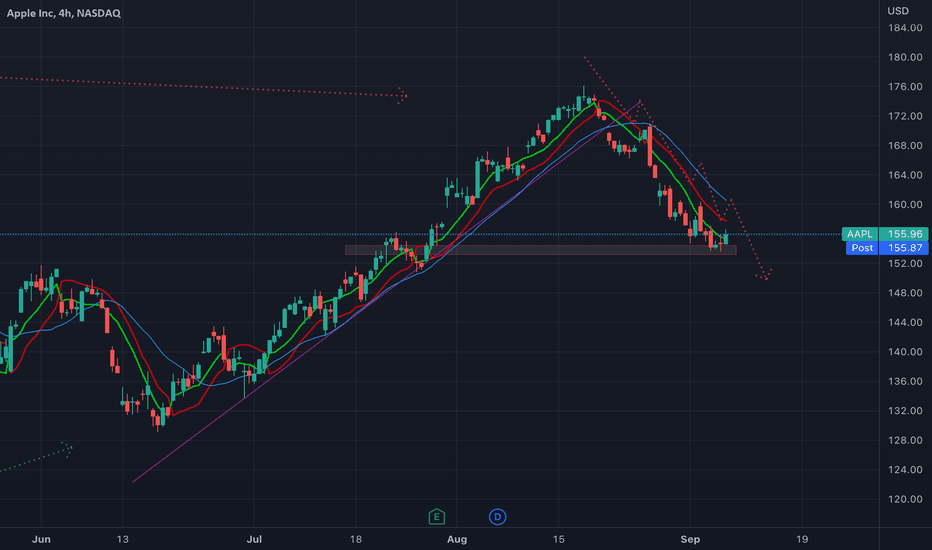This screenshot has height=550, width=932.
Task: Click the 152.00 price axis label
Action: (x=905, y=263)
